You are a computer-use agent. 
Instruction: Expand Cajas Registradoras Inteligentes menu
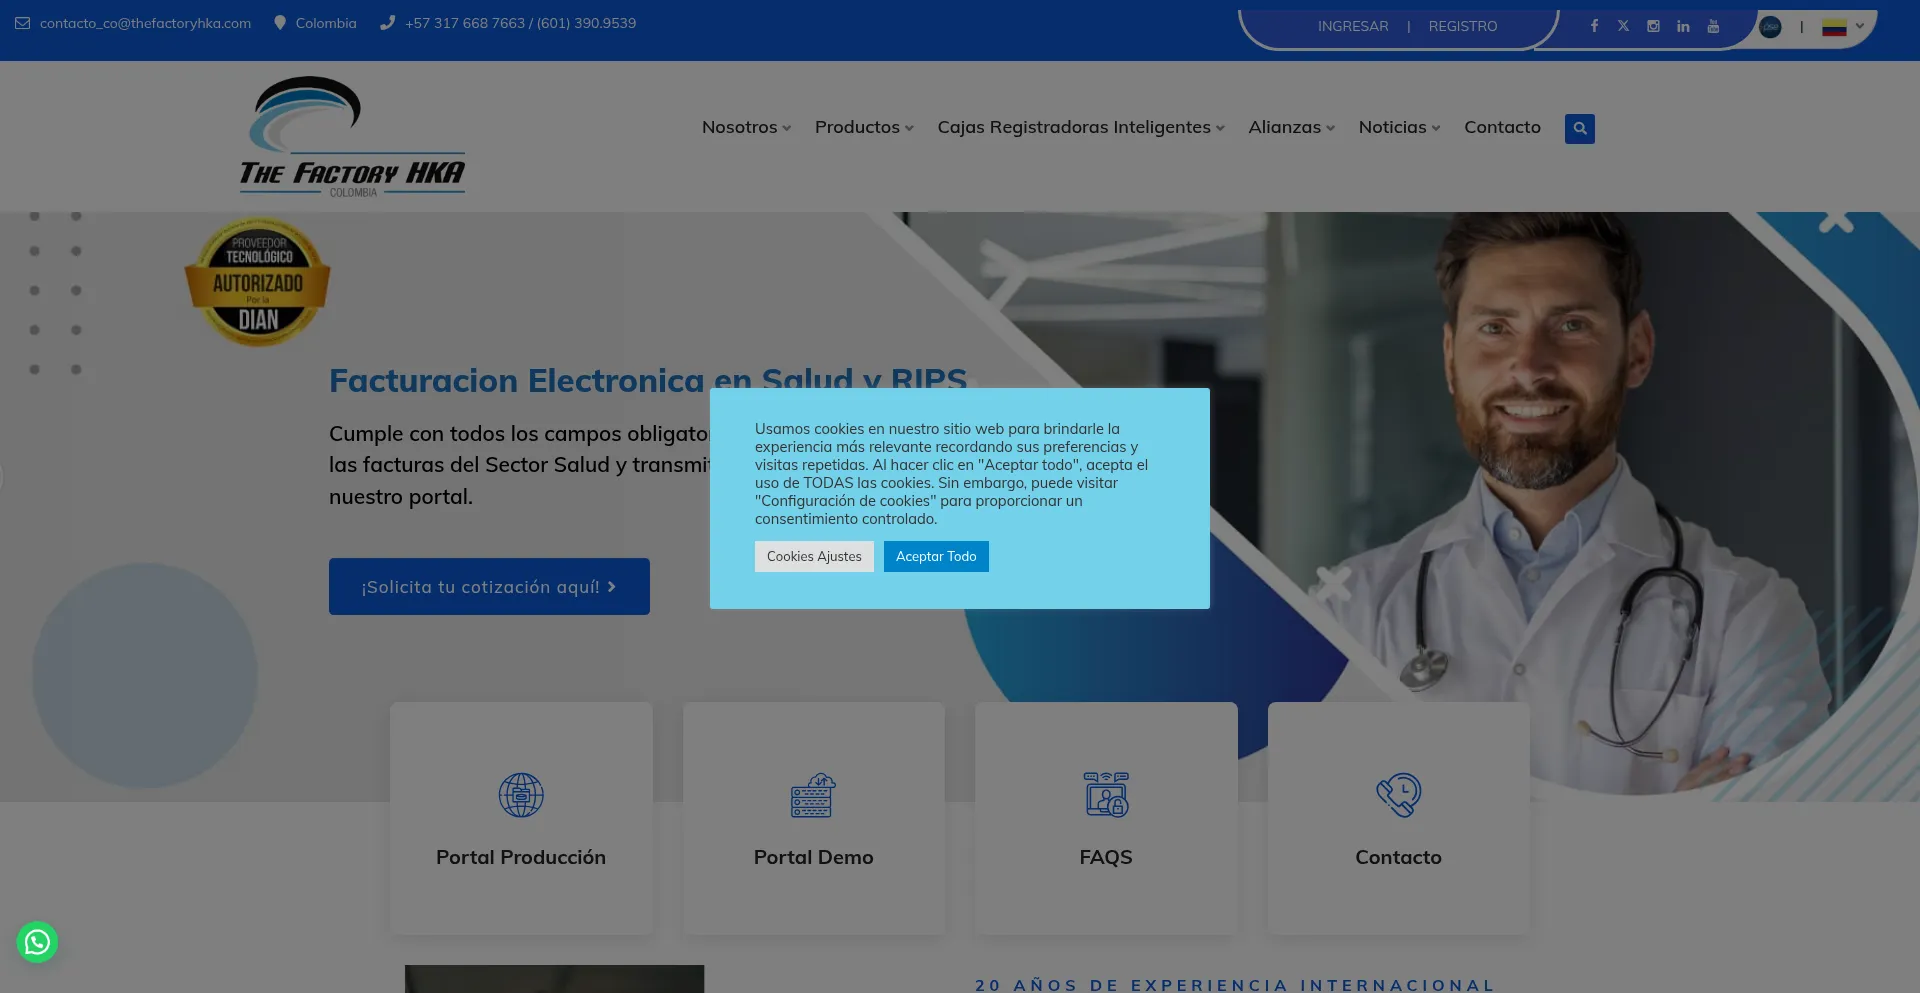1080,127
